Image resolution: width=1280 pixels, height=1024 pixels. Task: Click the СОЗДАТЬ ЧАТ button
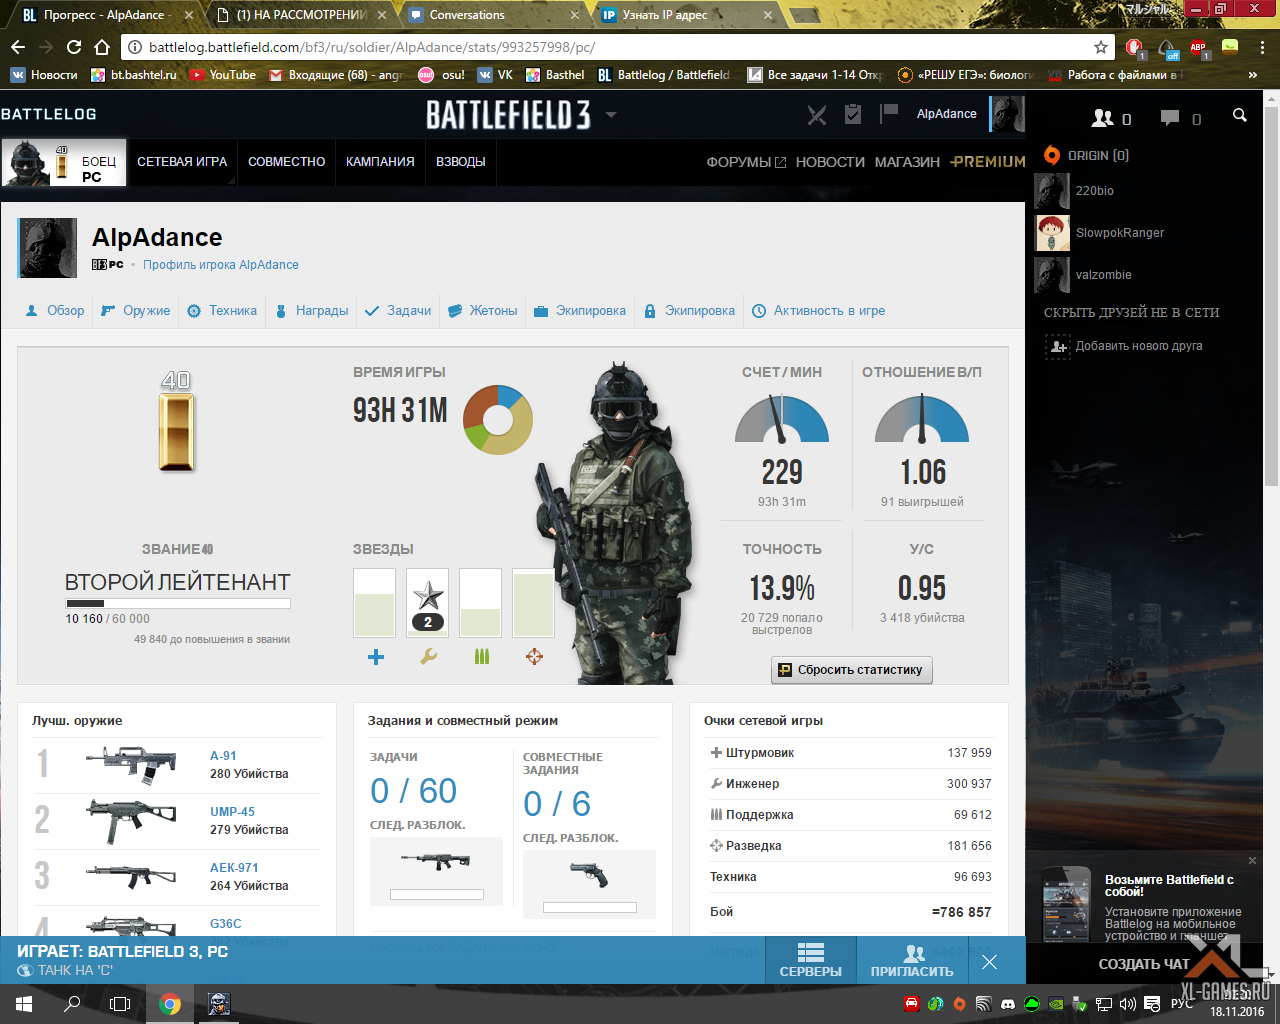(x=1144, y=964)
